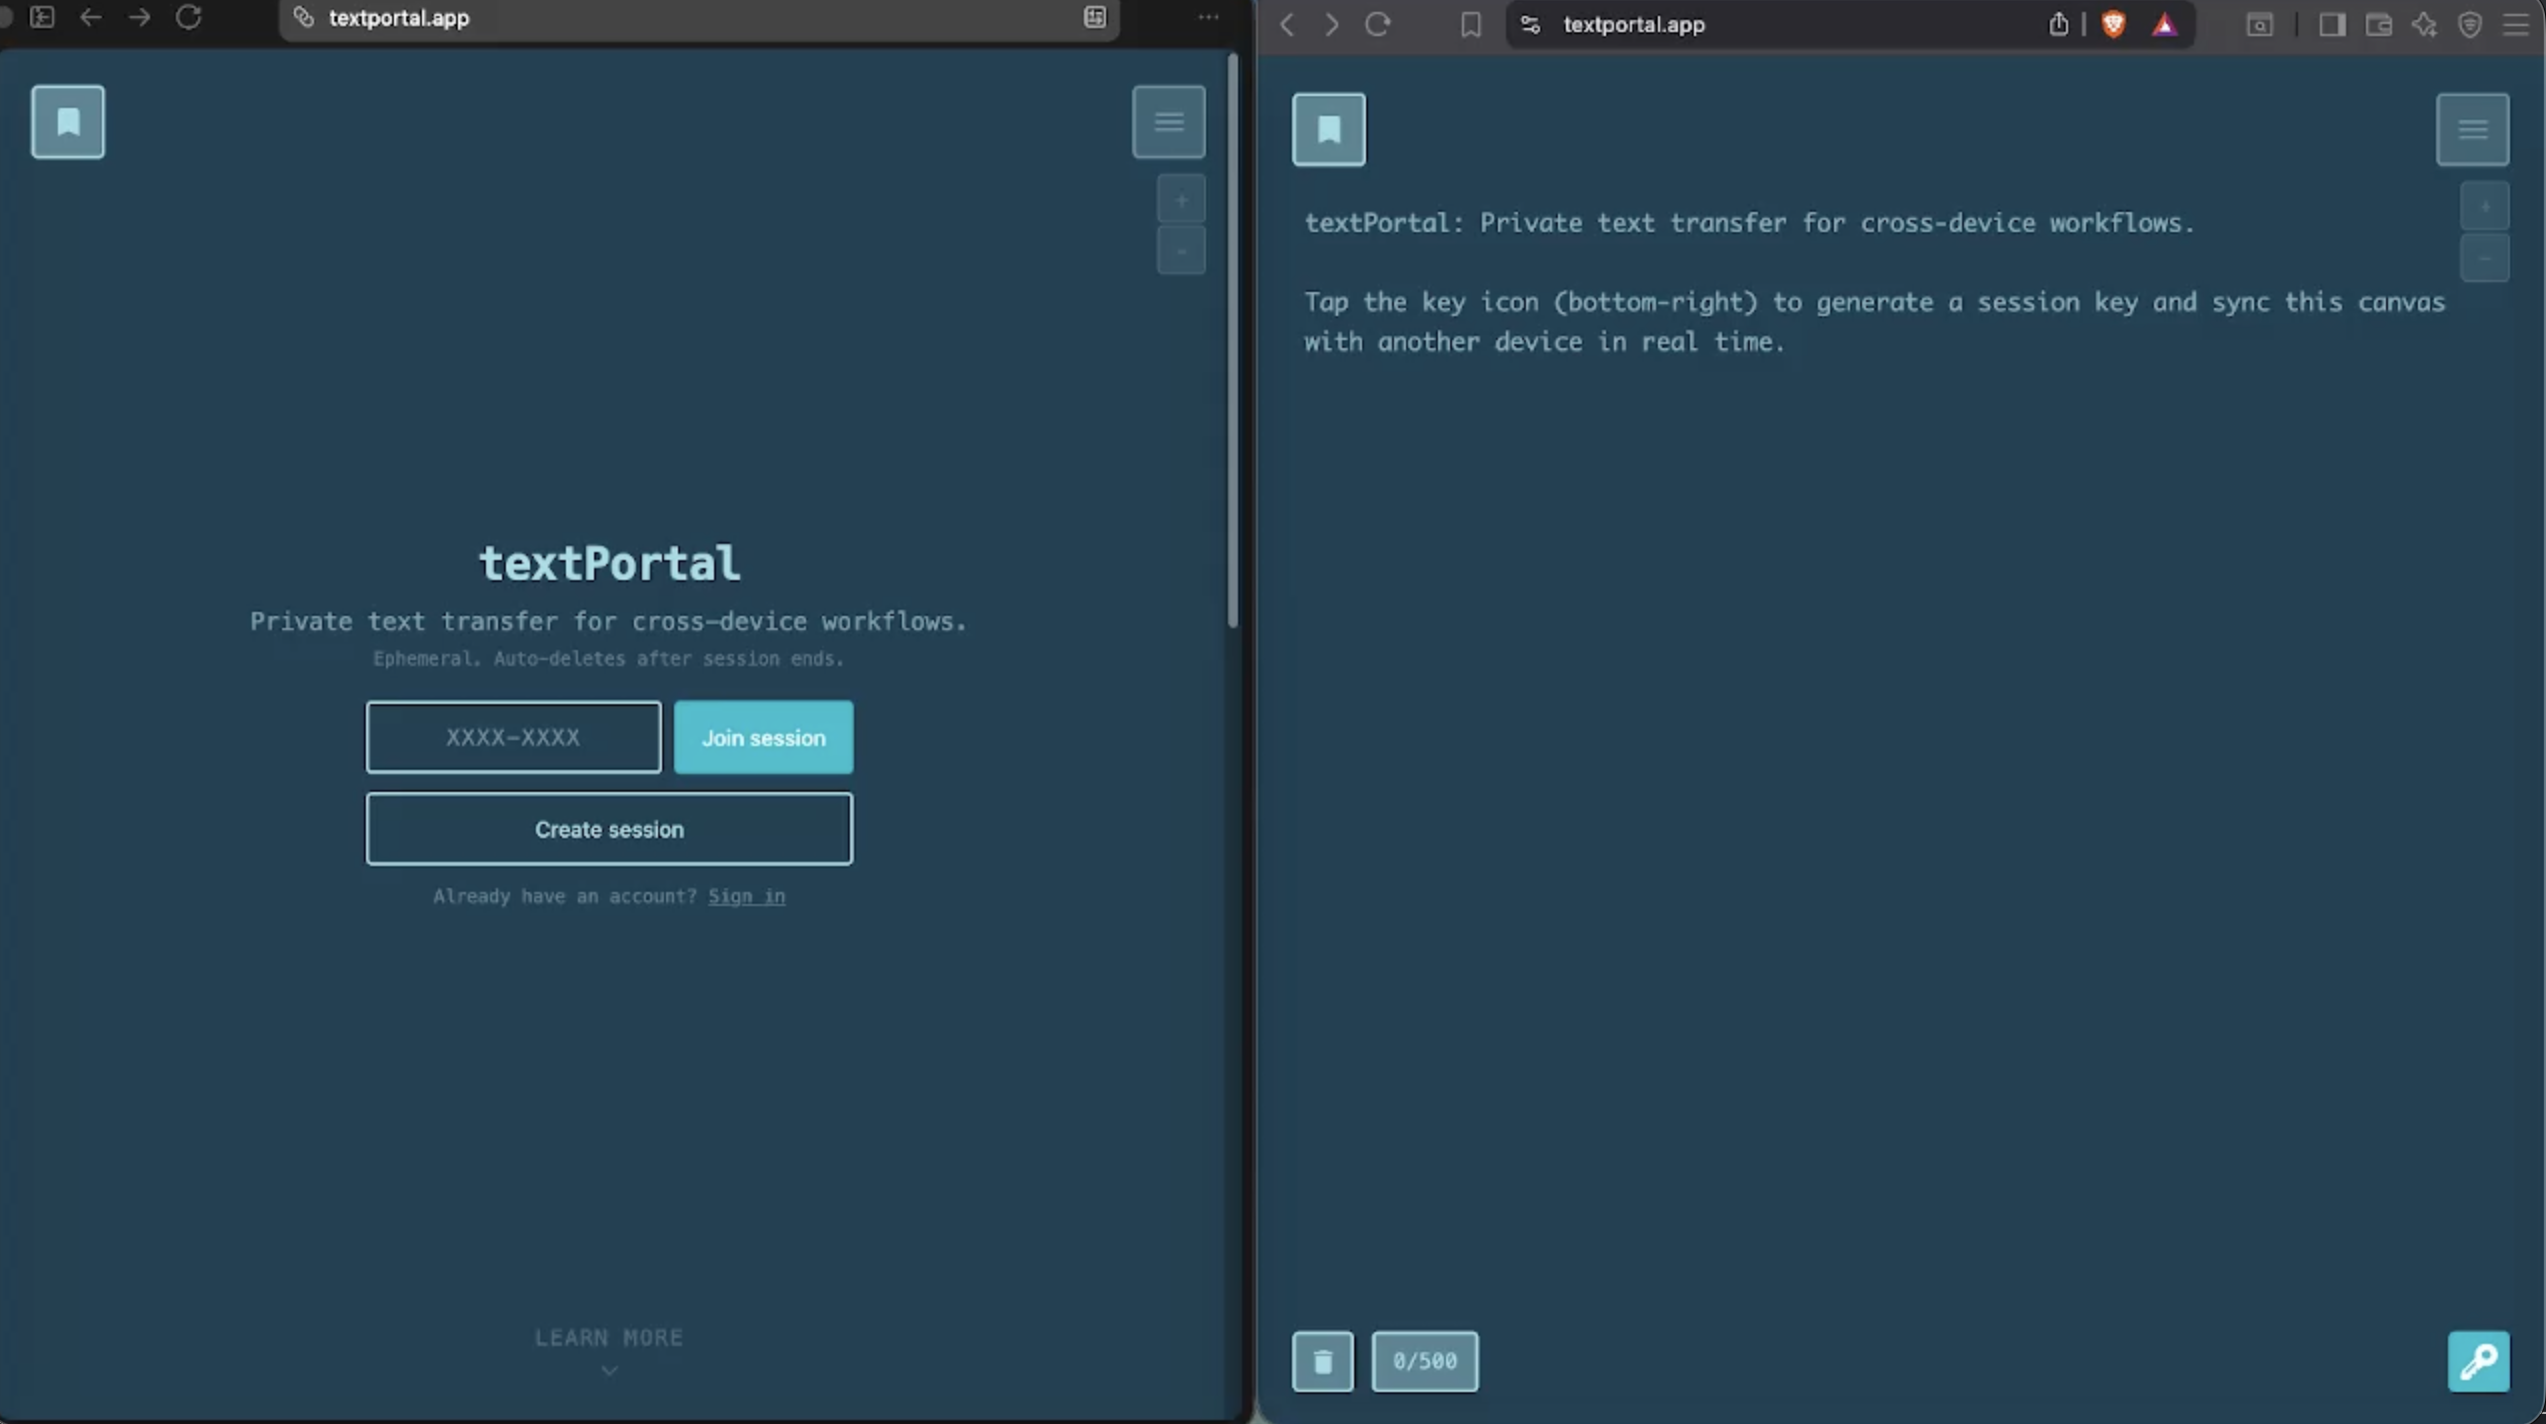The height and width of the screenshot is (1424, 2546).
Task: Click the bookmark icon in the left window
Action: click(x=68, y=122)
